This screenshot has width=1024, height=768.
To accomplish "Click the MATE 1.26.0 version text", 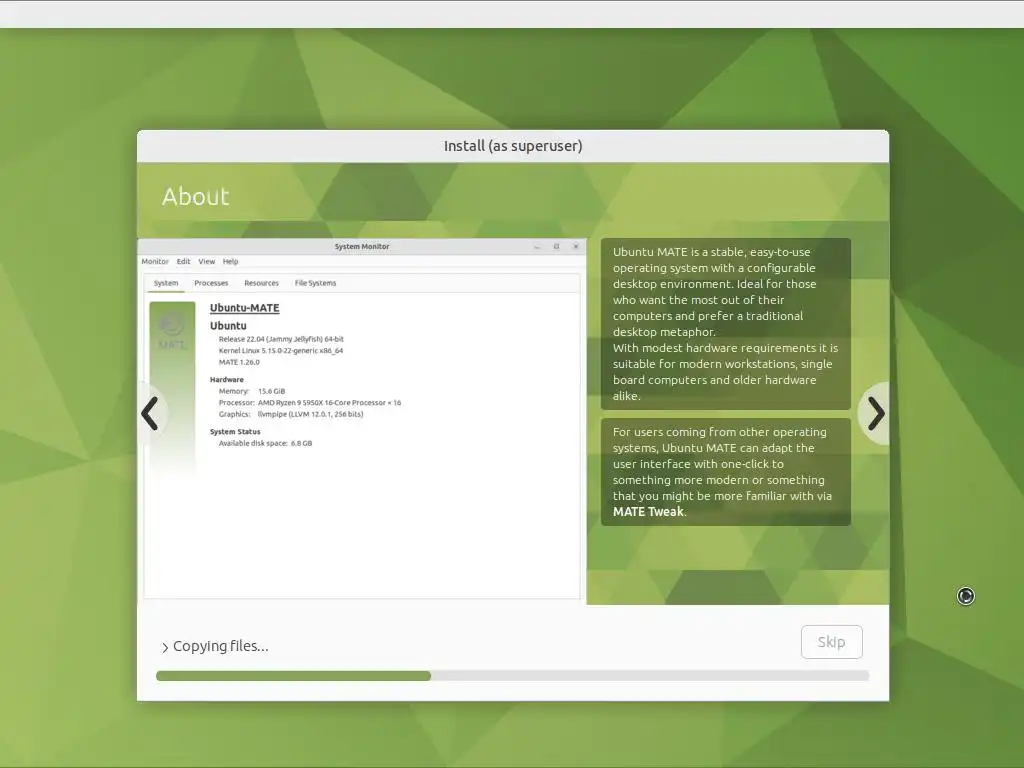I will pos(239,362).
